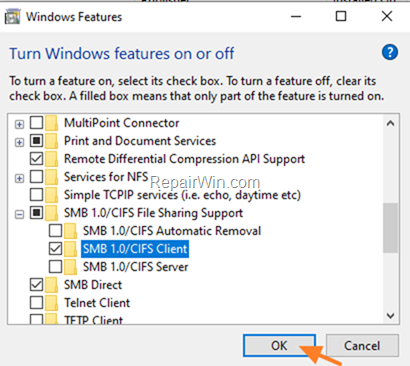Viewport: 410px width, 366px height.
Task: Click the SMB 1.0/CIFS Server folder icon
Action: click(71, 267)
